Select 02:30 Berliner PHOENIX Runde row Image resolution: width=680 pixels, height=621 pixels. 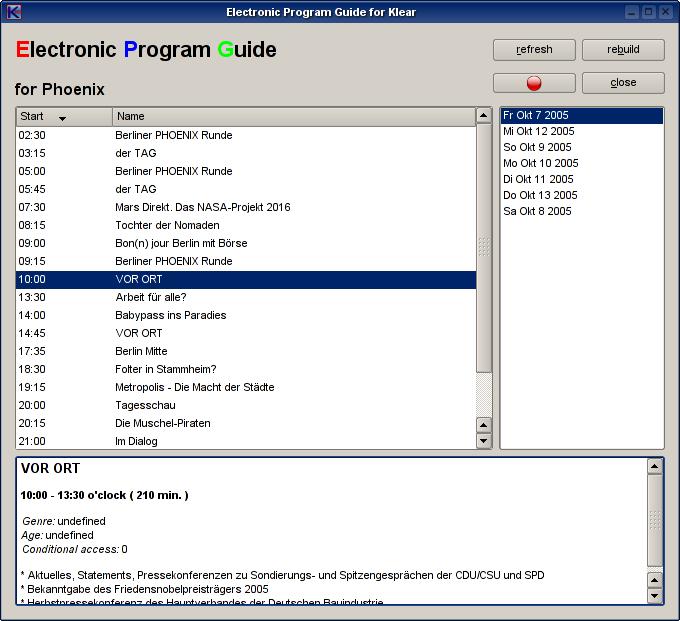point(246,135)
